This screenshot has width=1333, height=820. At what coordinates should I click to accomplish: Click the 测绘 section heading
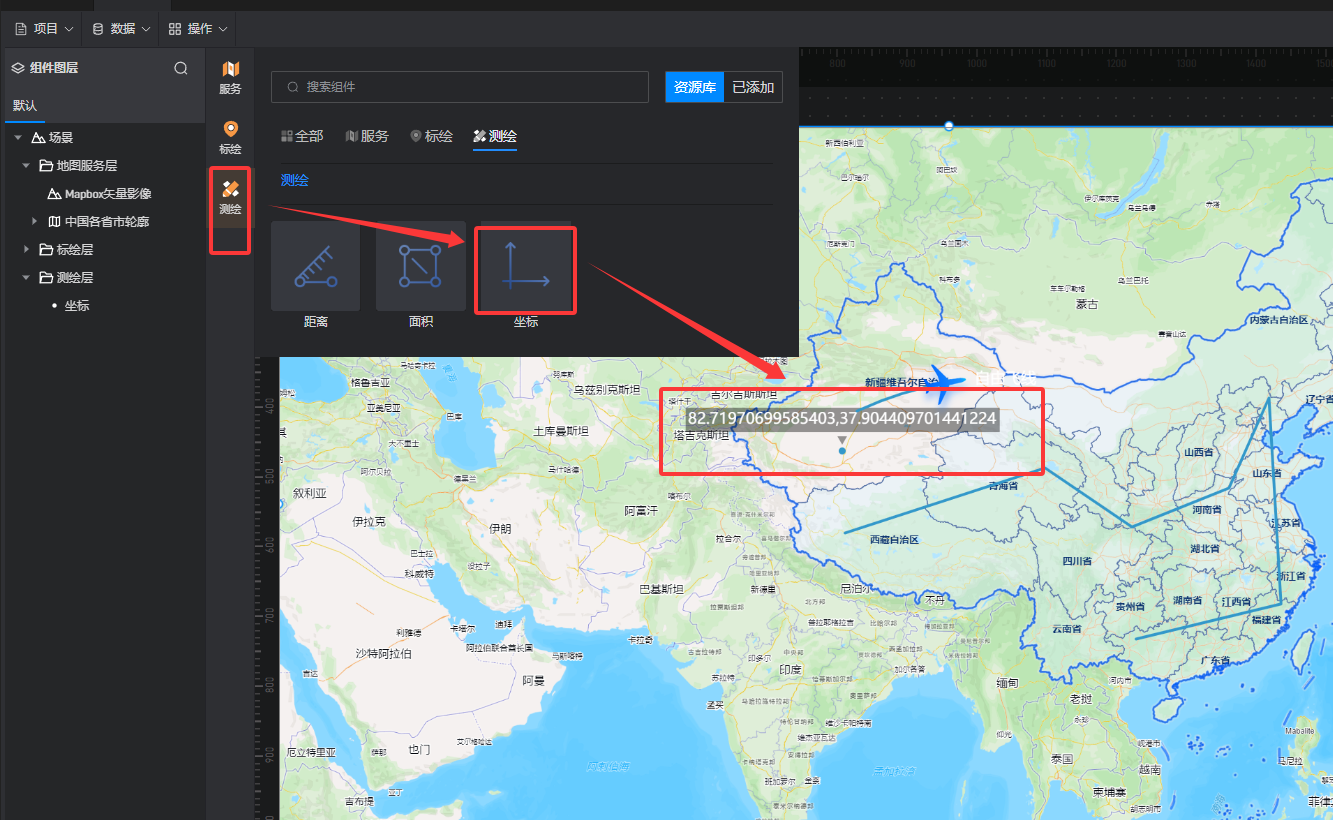[295, 180]
